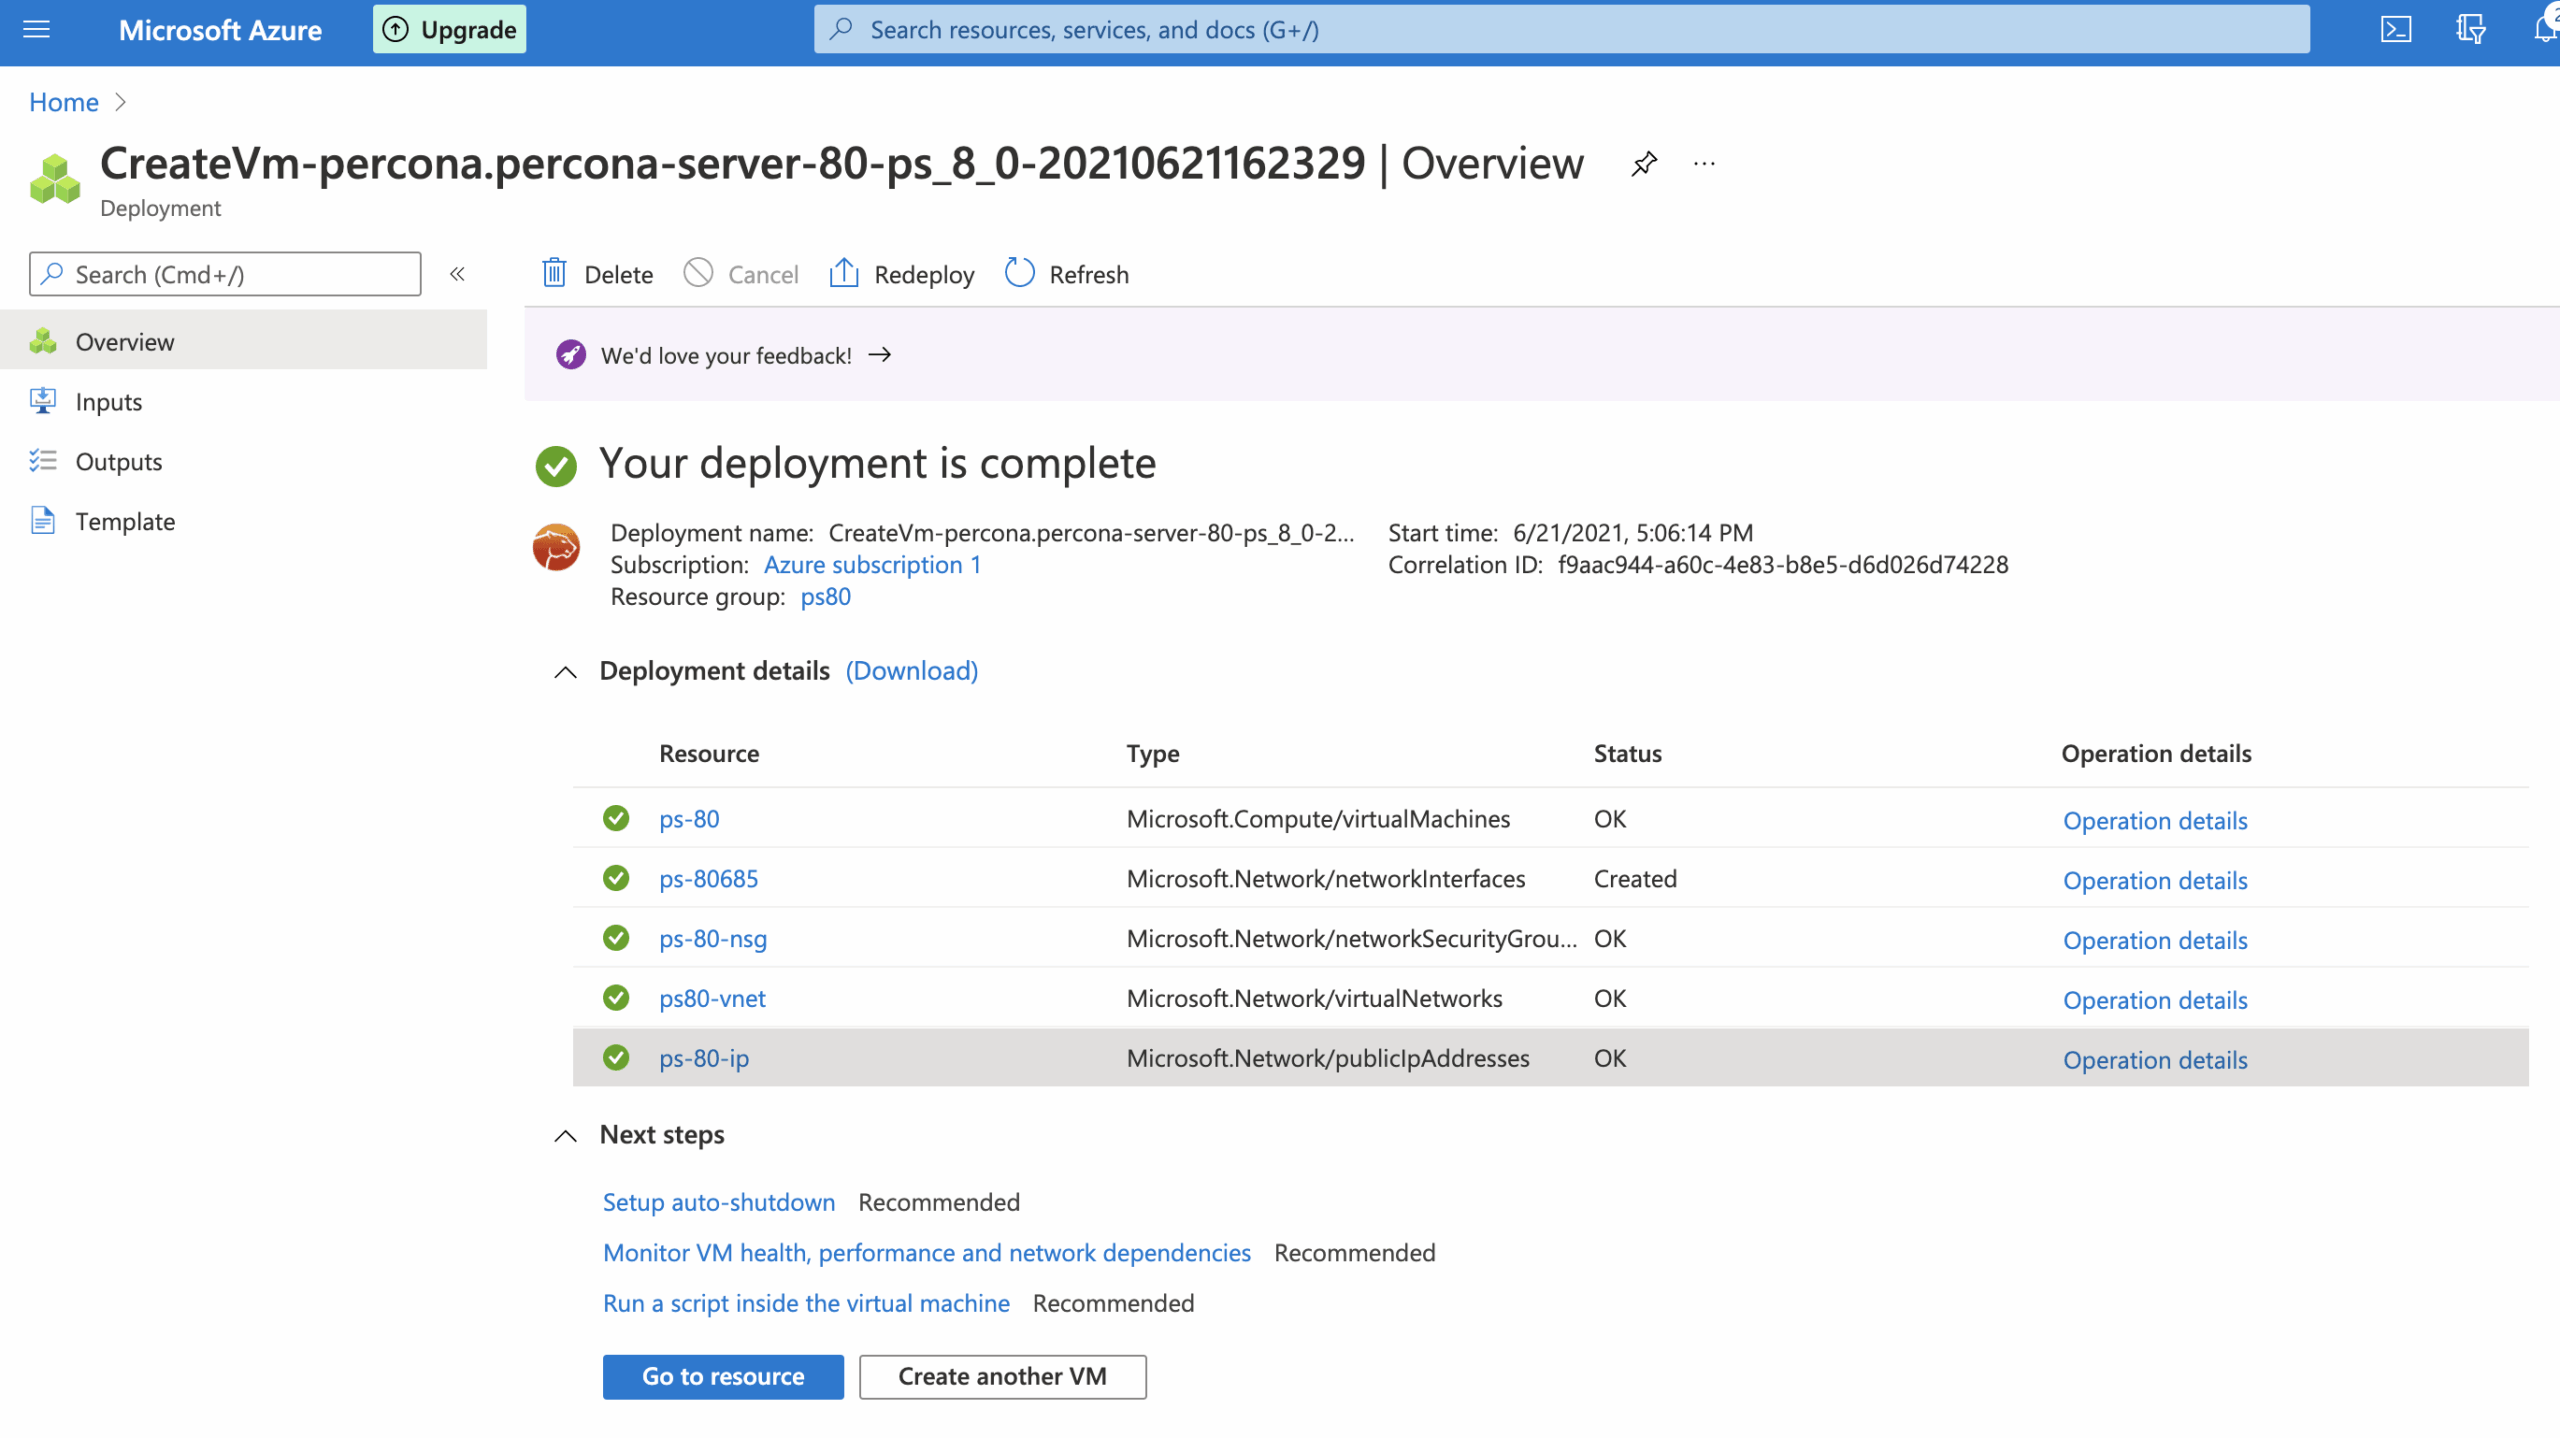Click the Directories and subscriptions filter icon

click(2470, 29)
